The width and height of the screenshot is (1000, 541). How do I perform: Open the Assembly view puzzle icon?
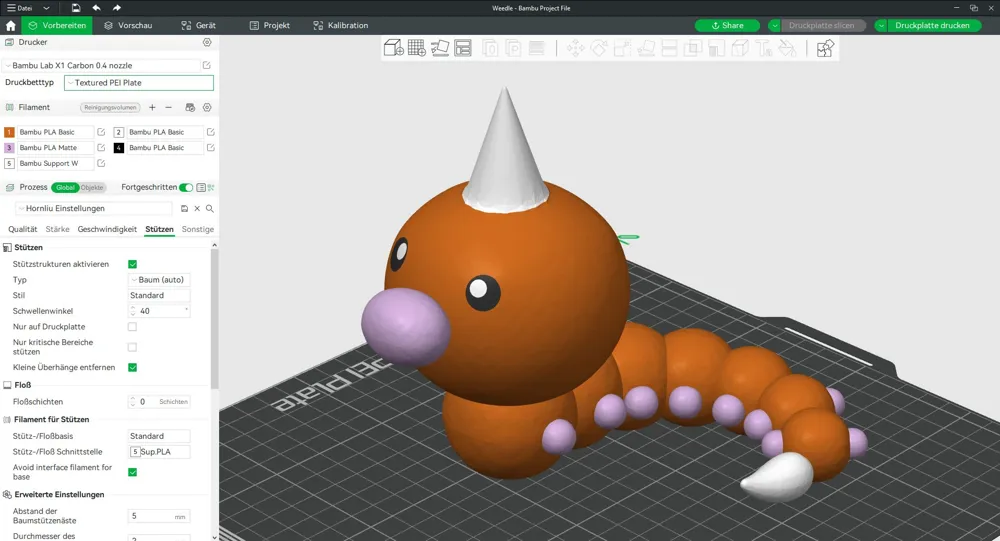pyautogui.click(x=825, y=48)
